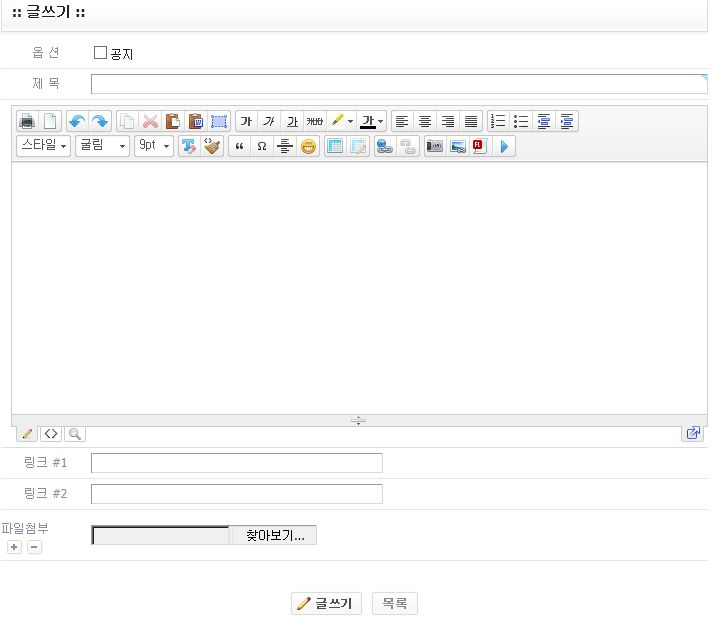717x618 pixels.
Task: Click the print icon in the editor toolbar
Action: [27, 121]
